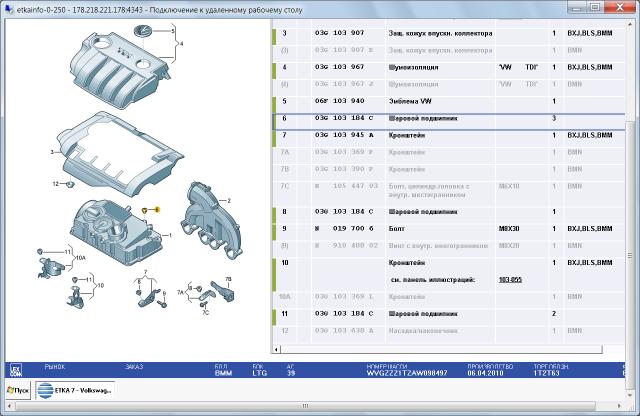Click the production date '06.04.2010'
Image resolution: width=640 pixels, height=416 pixels.
485,373
